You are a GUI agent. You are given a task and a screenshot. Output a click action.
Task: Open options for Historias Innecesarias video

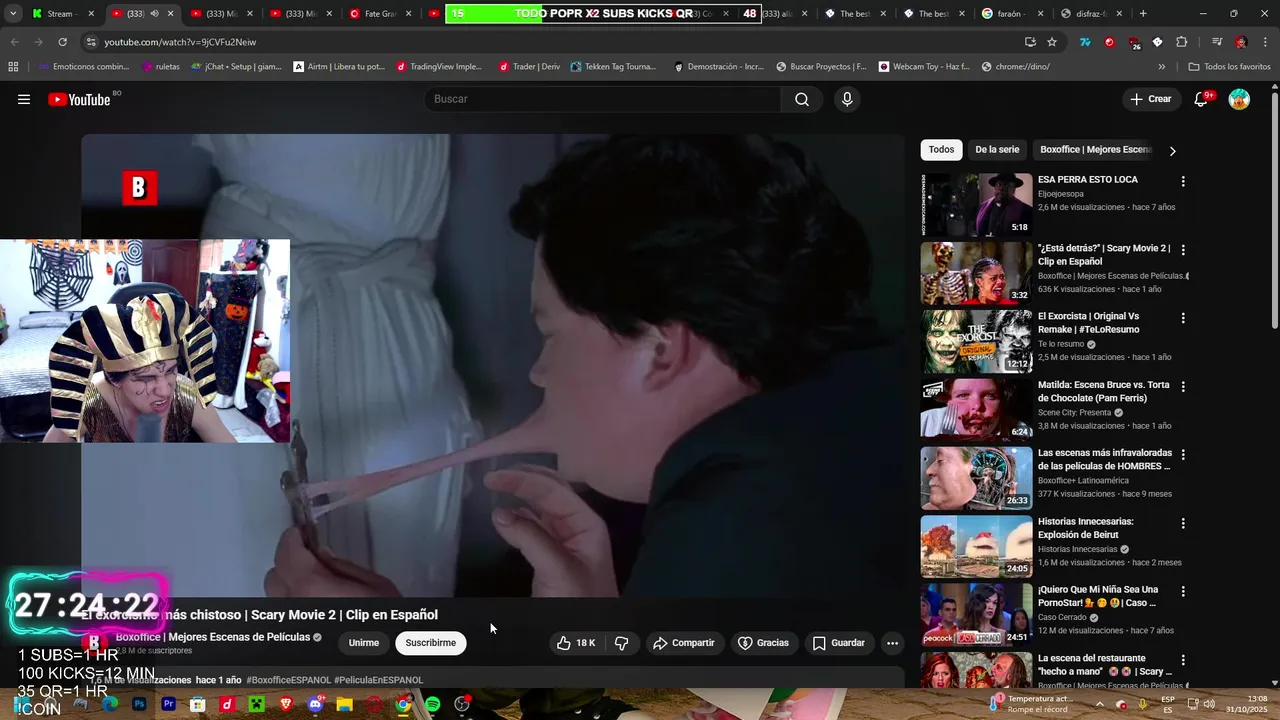click(x=1183, y=523)
